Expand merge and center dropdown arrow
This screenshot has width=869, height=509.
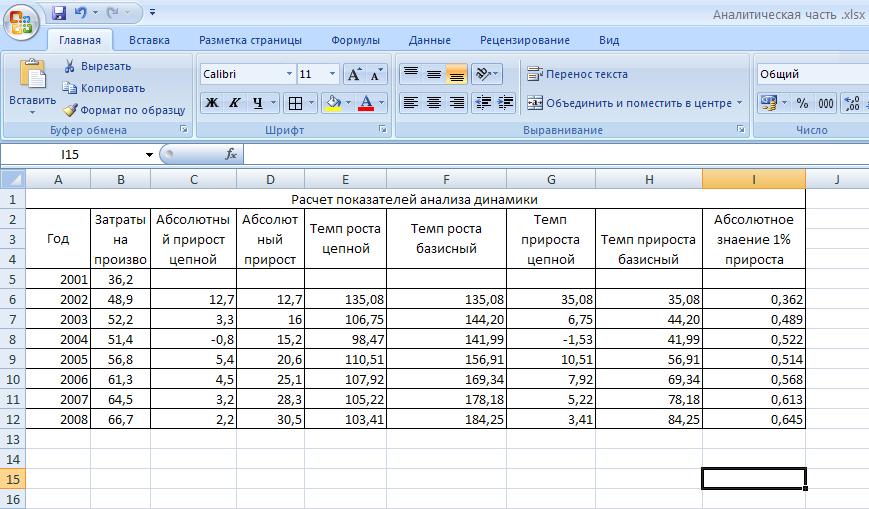tap(739, 103)
